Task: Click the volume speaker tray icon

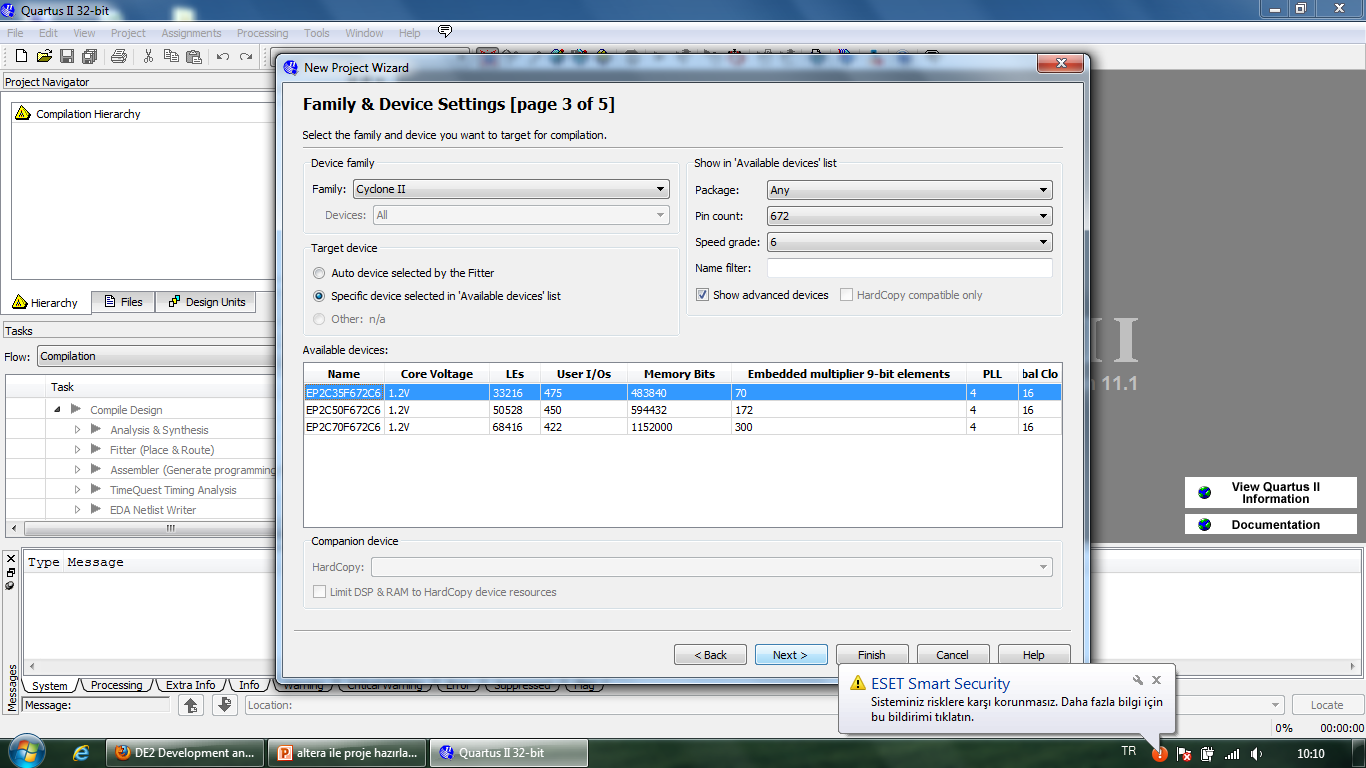Action: point(1256,753)
